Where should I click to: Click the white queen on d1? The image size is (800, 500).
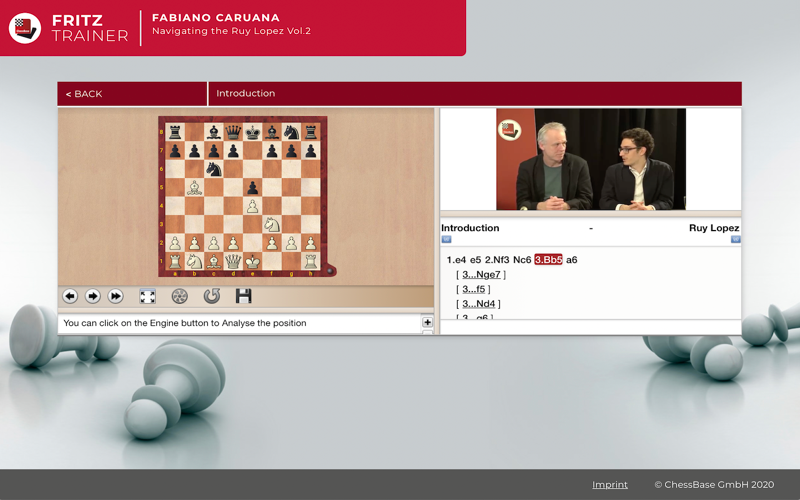click(x=233, y=262)
